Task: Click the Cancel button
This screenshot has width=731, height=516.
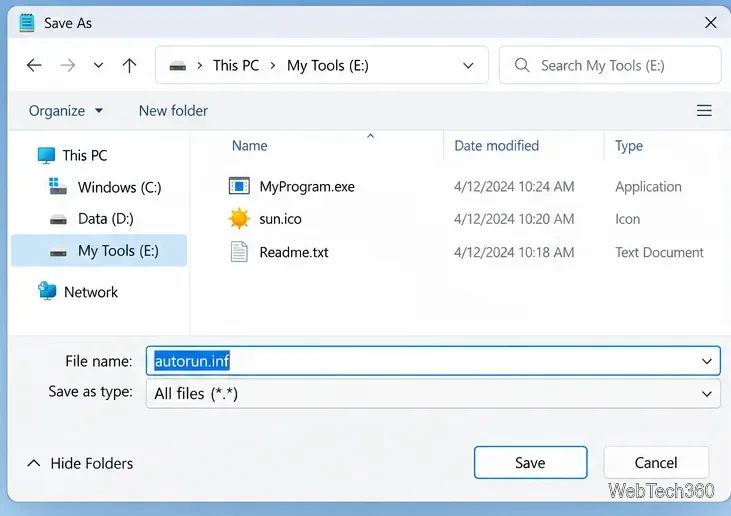Action: (x=656, y=462)
